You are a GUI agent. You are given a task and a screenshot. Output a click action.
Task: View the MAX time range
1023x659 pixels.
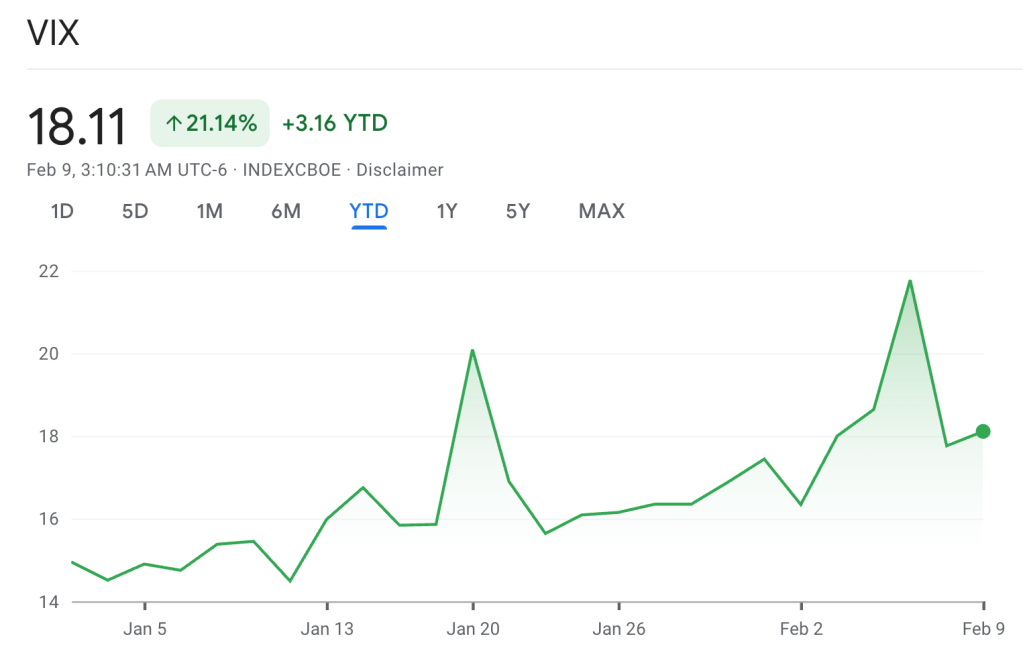(x=601, y=211)
